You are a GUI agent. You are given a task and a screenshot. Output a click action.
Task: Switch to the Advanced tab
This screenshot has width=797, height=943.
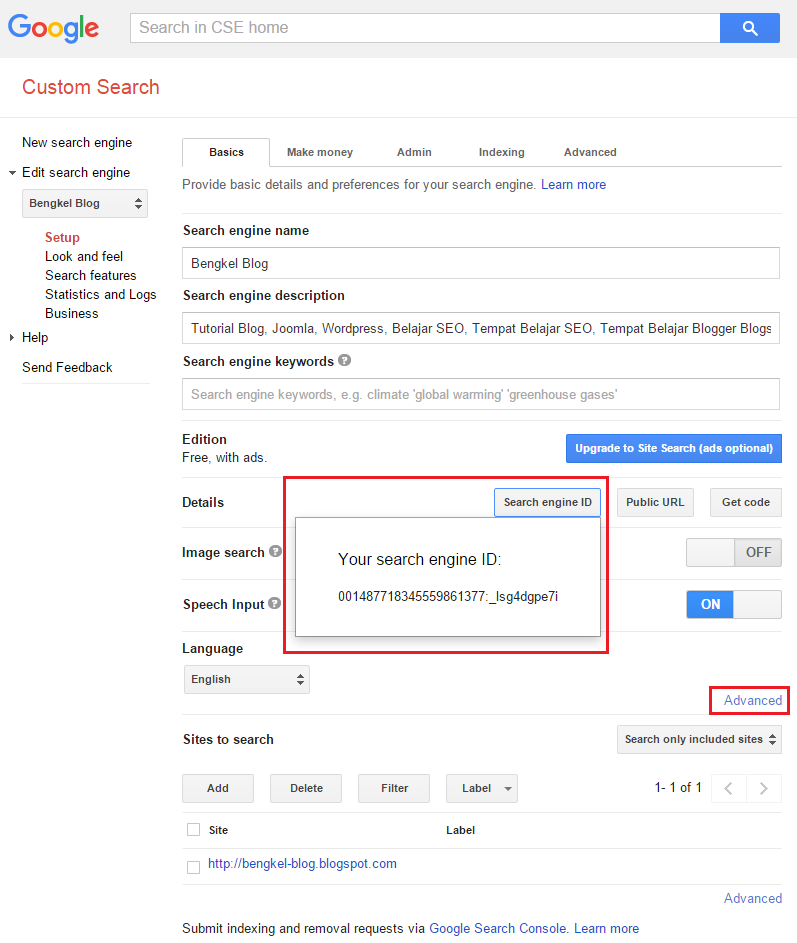click(x=590, y=152)
